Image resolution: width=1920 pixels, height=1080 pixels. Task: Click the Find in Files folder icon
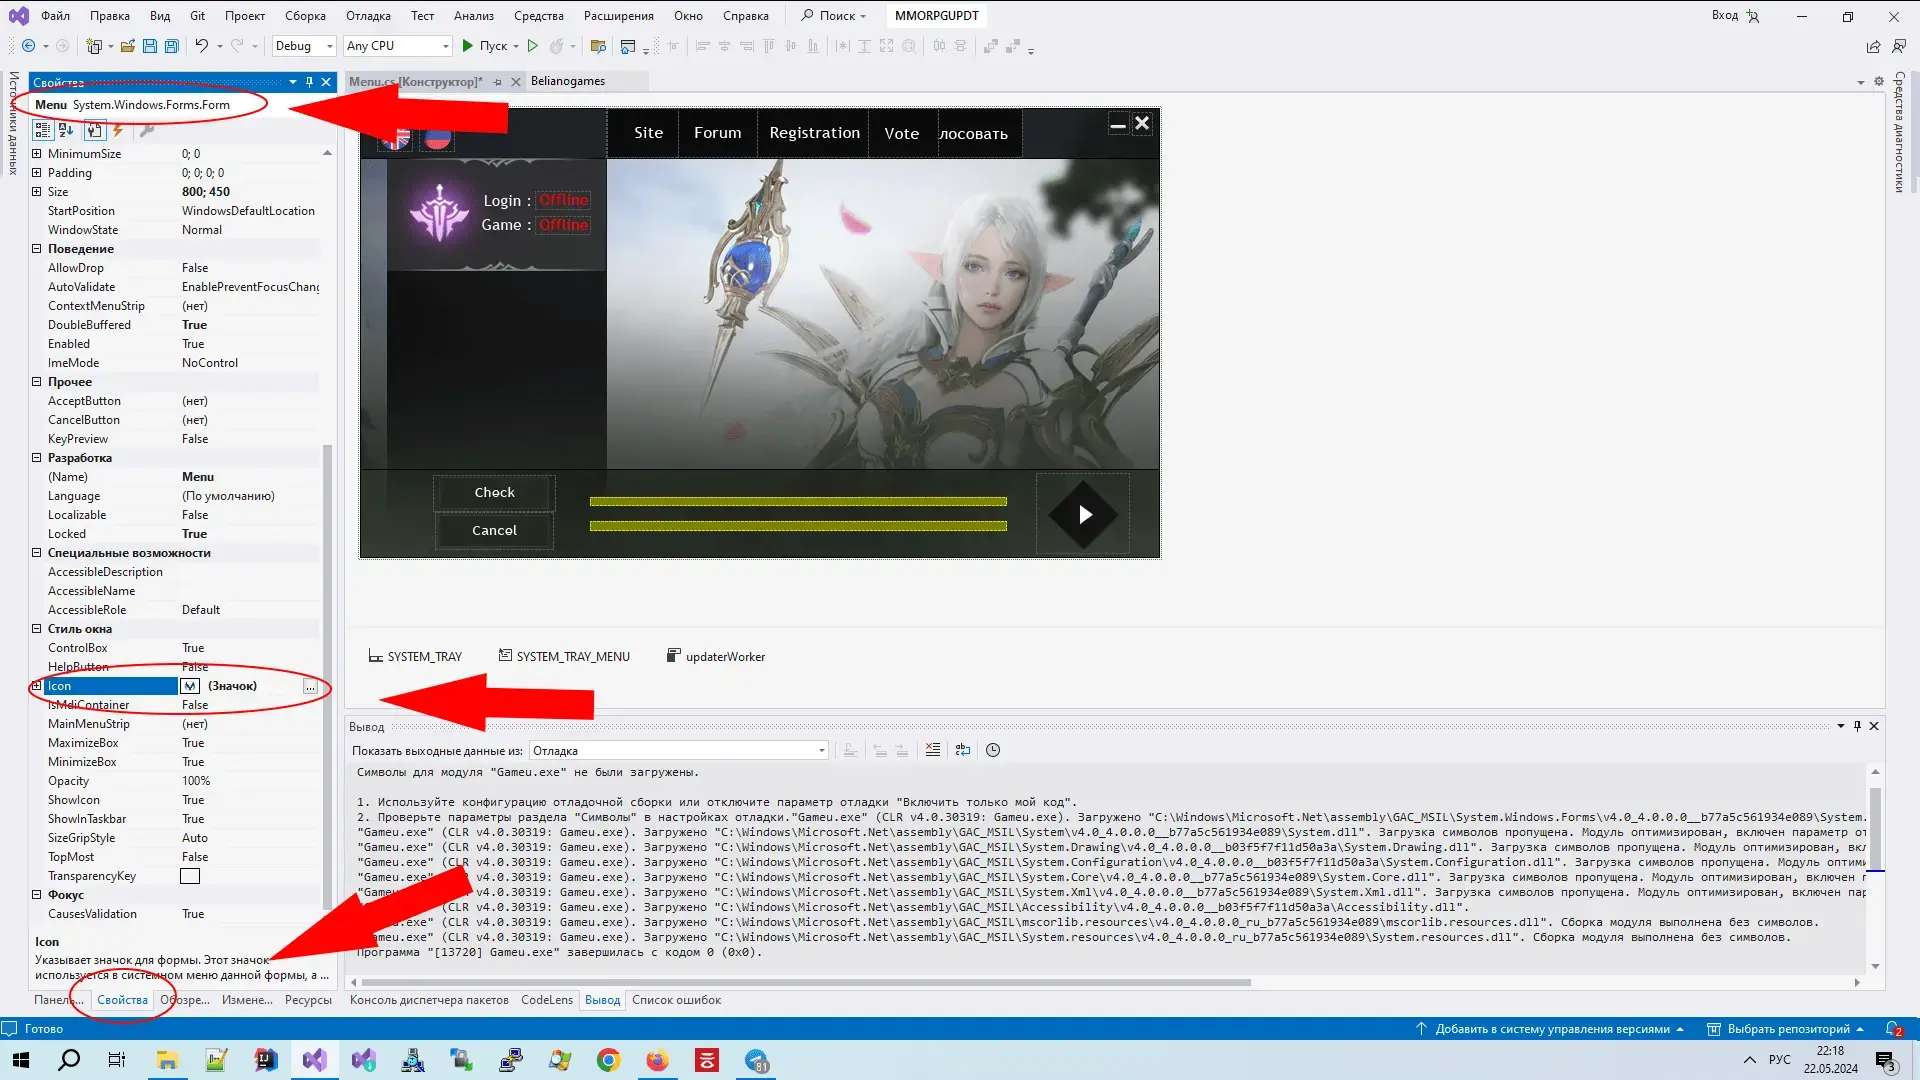point(598,46)
